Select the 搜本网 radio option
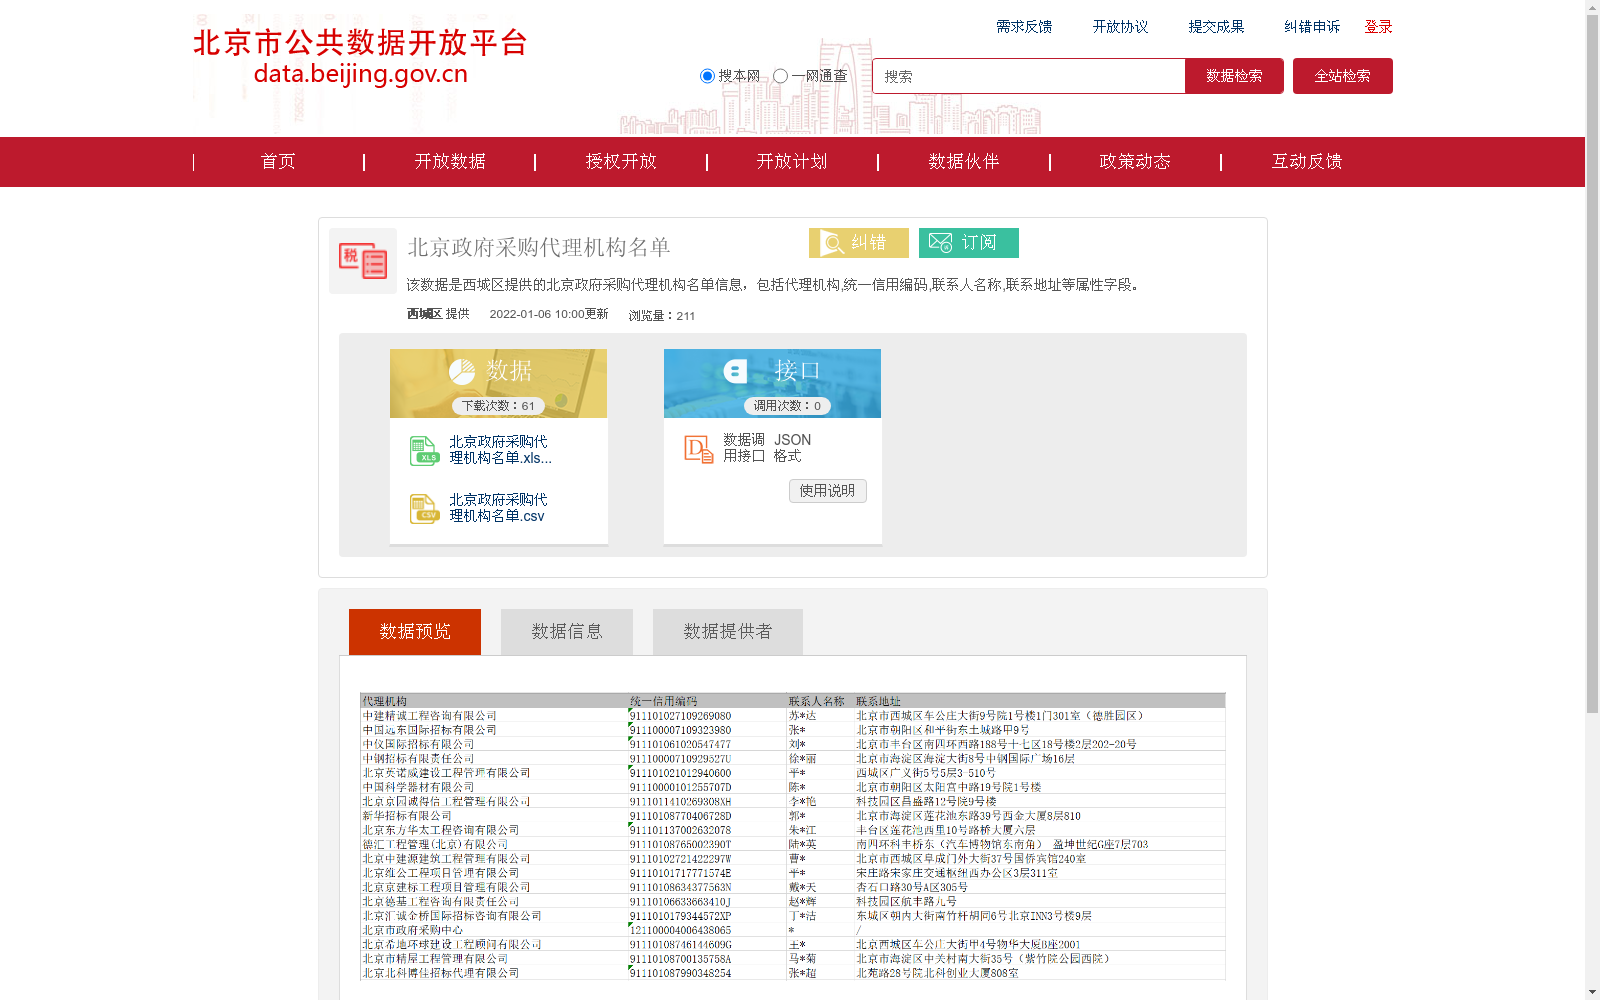Image resolution: width=1600 pixels, height=1000 pixels. click(x=707, y=76)
